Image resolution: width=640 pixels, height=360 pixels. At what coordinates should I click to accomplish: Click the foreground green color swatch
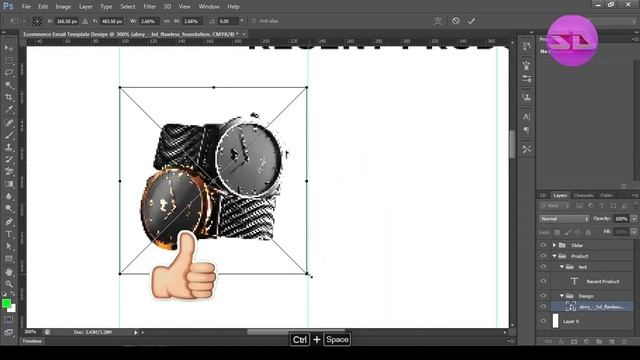coord(6,303)
